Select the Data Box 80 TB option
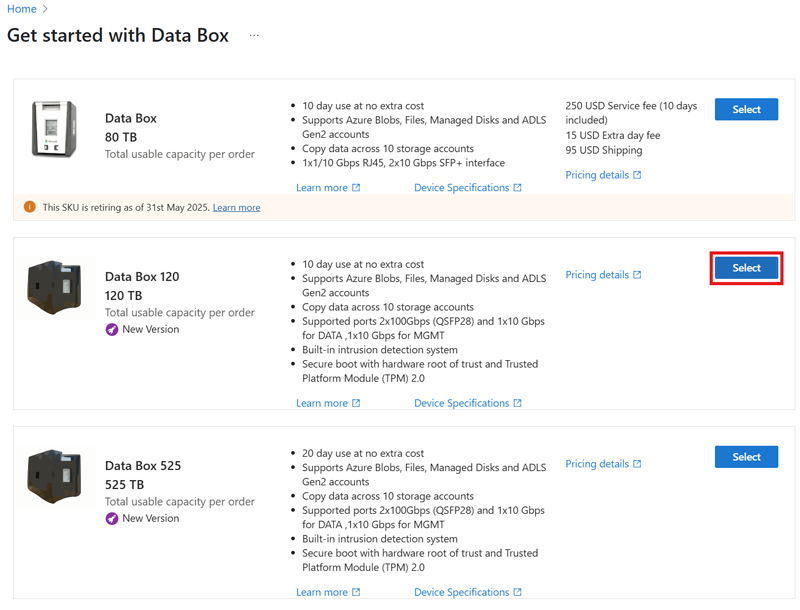The height and width of the screenshot is (610, 800). click(746, 110)
